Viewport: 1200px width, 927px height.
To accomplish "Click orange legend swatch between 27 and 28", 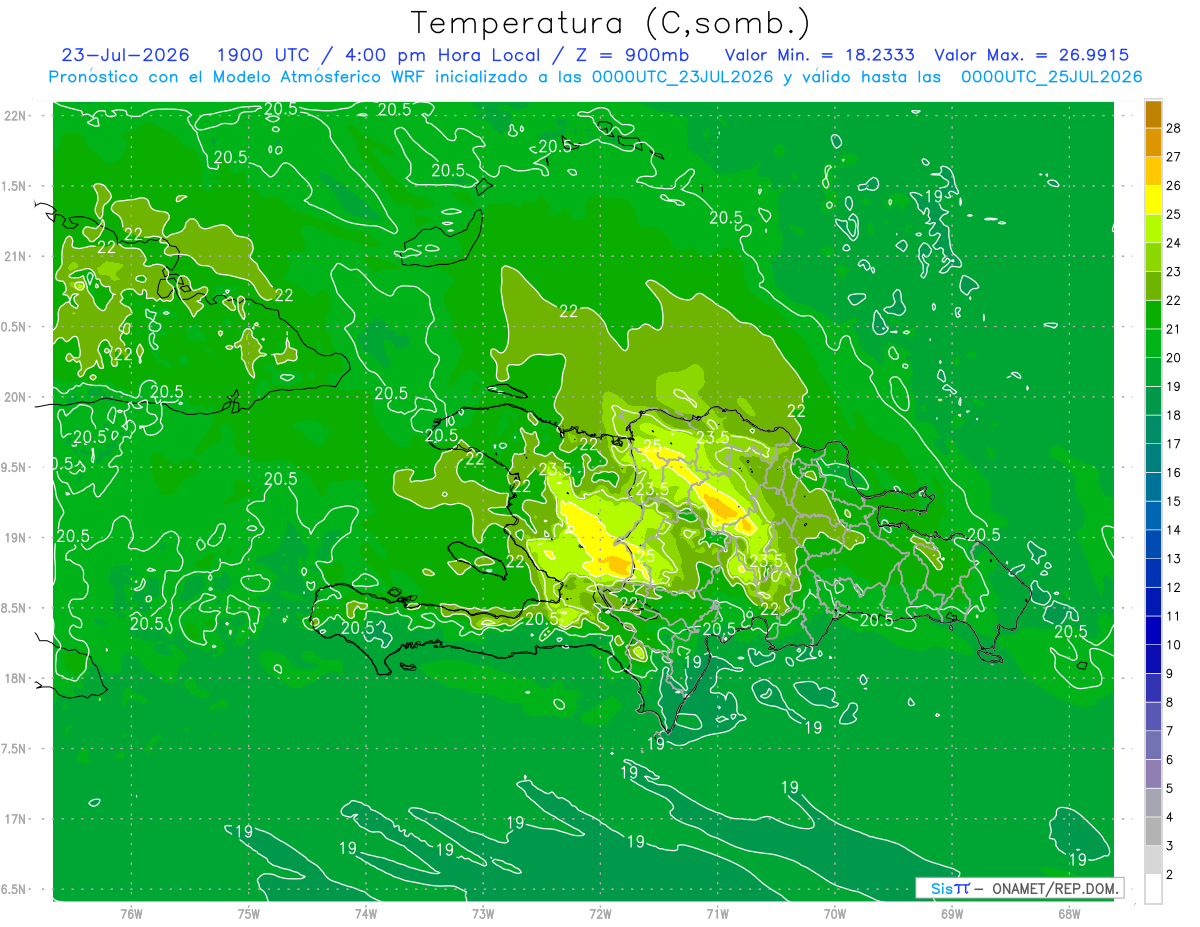I will pyautogui.click(x=1153, y=142).
